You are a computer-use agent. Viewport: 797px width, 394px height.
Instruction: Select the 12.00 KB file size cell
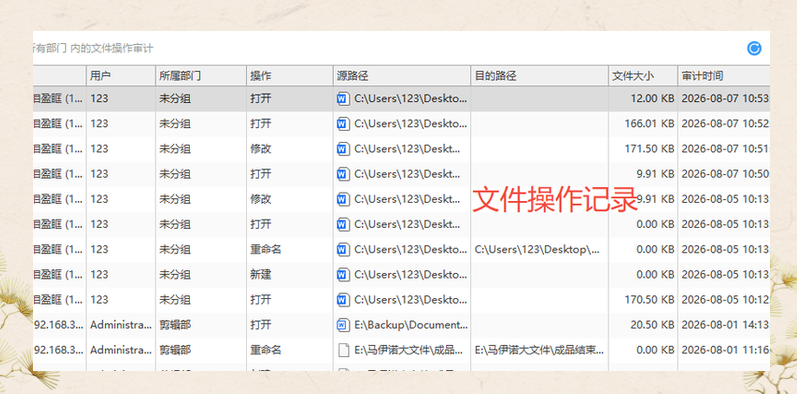(x=652, y=99)
